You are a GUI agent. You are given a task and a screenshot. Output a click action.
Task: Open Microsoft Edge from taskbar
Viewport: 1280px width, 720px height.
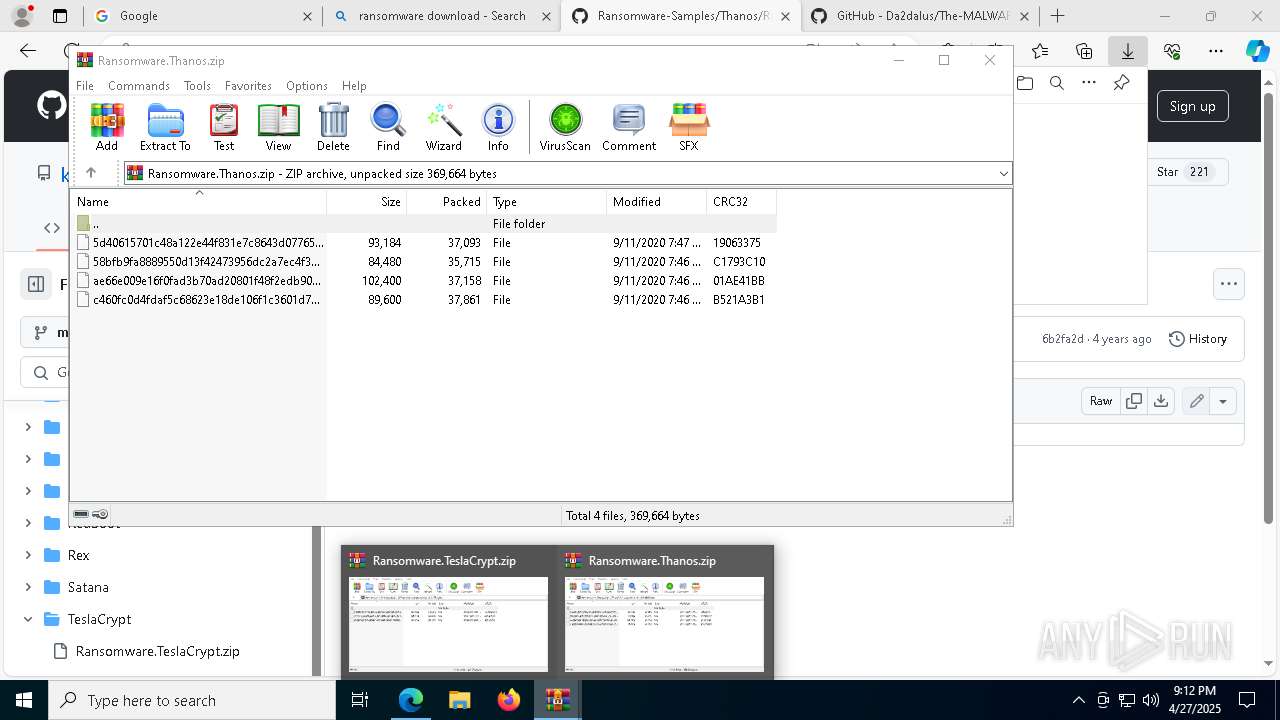pyautogui.click(x=411, y=700)
